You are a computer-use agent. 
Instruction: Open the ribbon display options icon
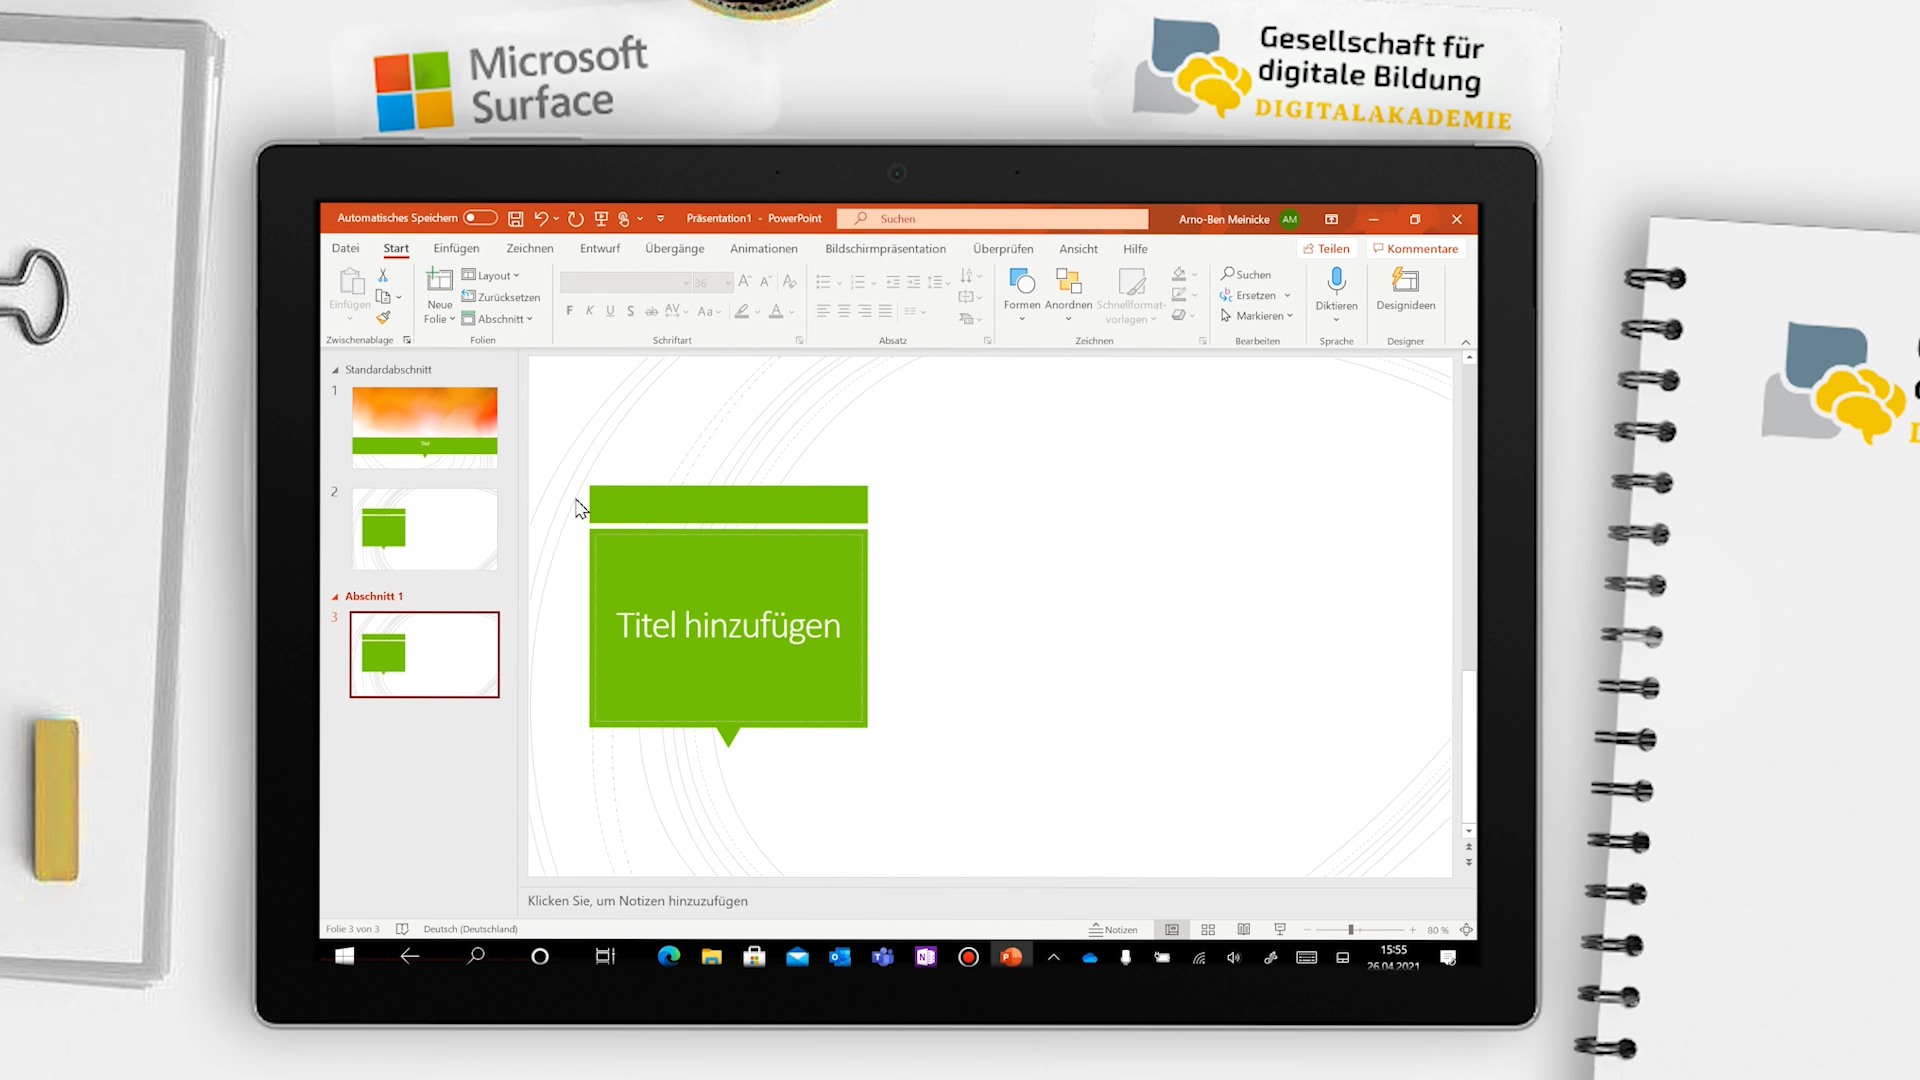tap(1331, 219)
